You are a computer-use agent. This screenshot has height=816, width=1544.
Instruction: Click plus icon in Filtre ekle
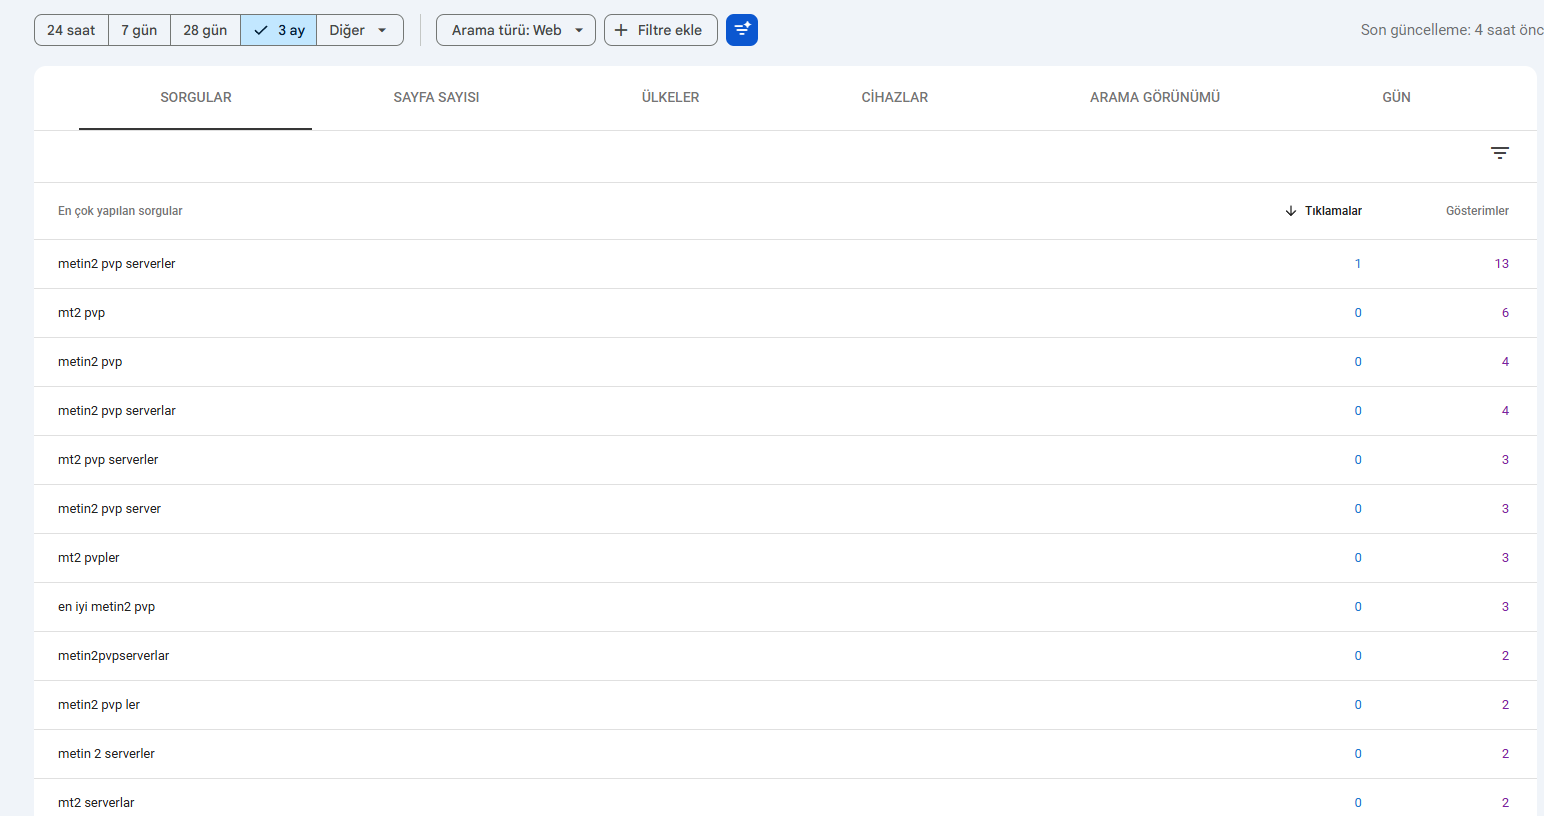(x=621, y=30)
